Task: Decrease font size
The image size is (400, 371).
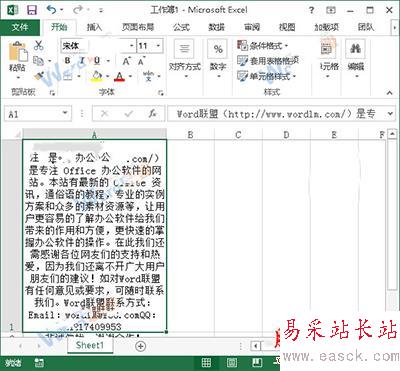Action: [141, 61]
